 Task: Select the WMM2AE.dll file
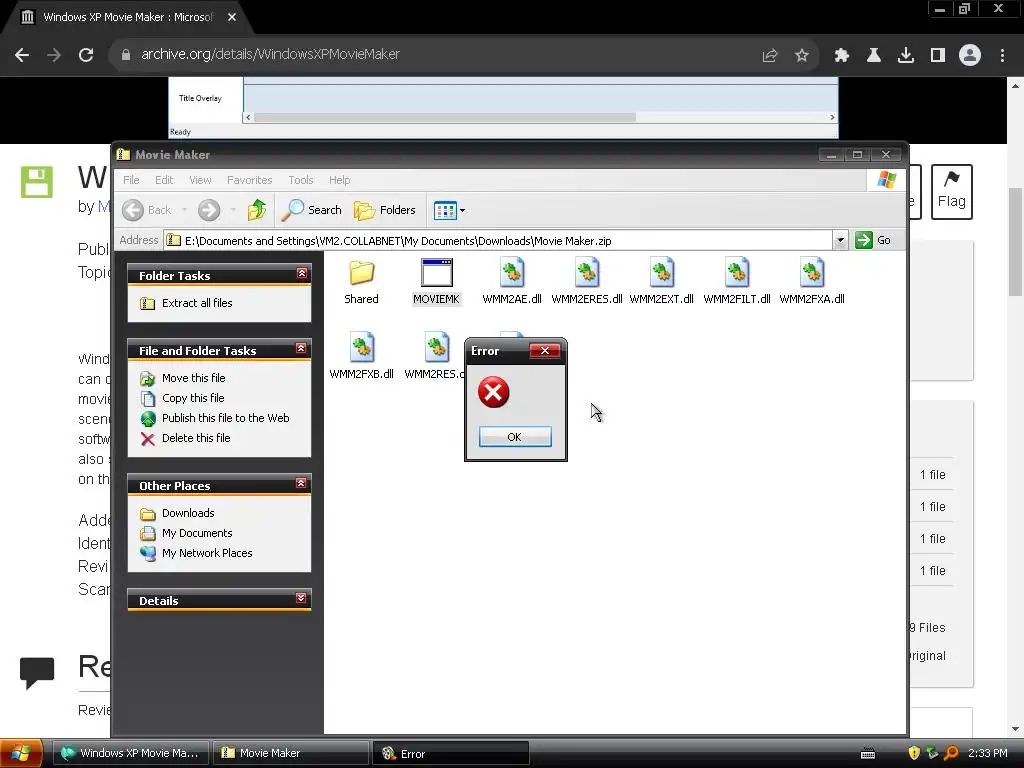(512, 282)
